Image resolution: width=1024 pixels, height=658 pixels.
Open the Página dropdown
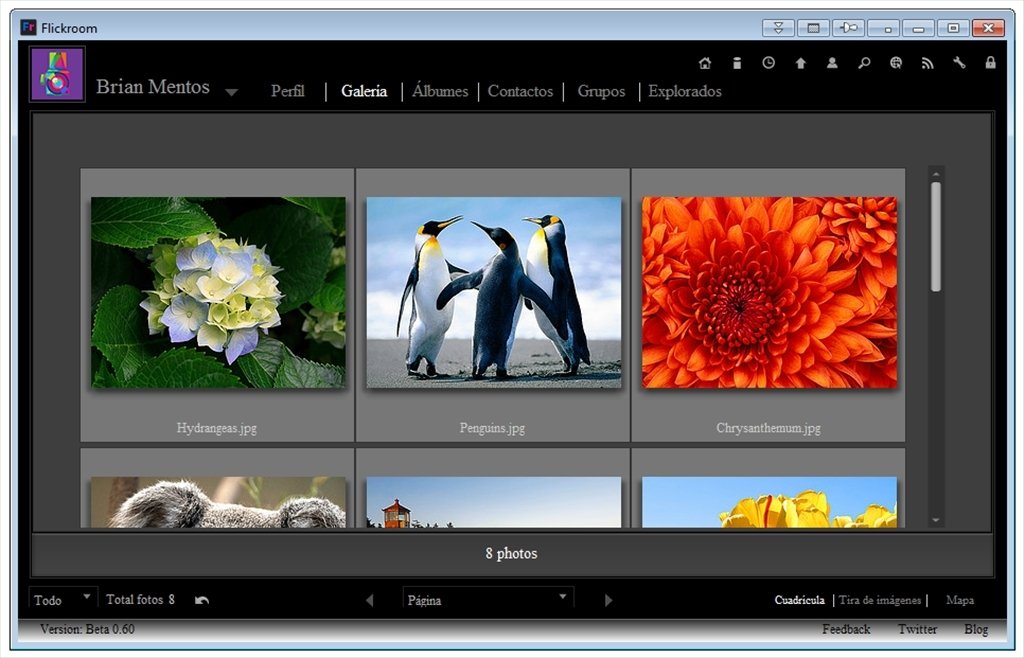coord(488,599)
